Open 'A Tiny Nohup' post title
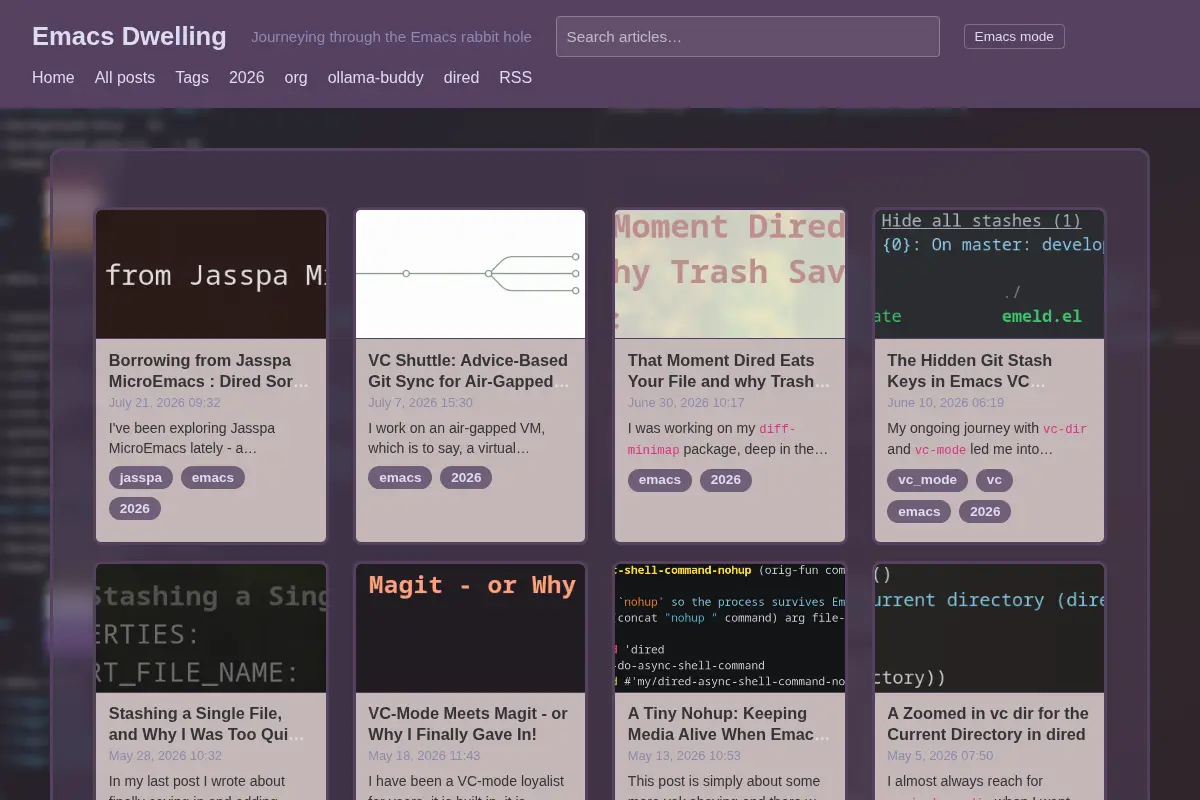The width and height of the screenshot is (1200, 800). point(729,724)
